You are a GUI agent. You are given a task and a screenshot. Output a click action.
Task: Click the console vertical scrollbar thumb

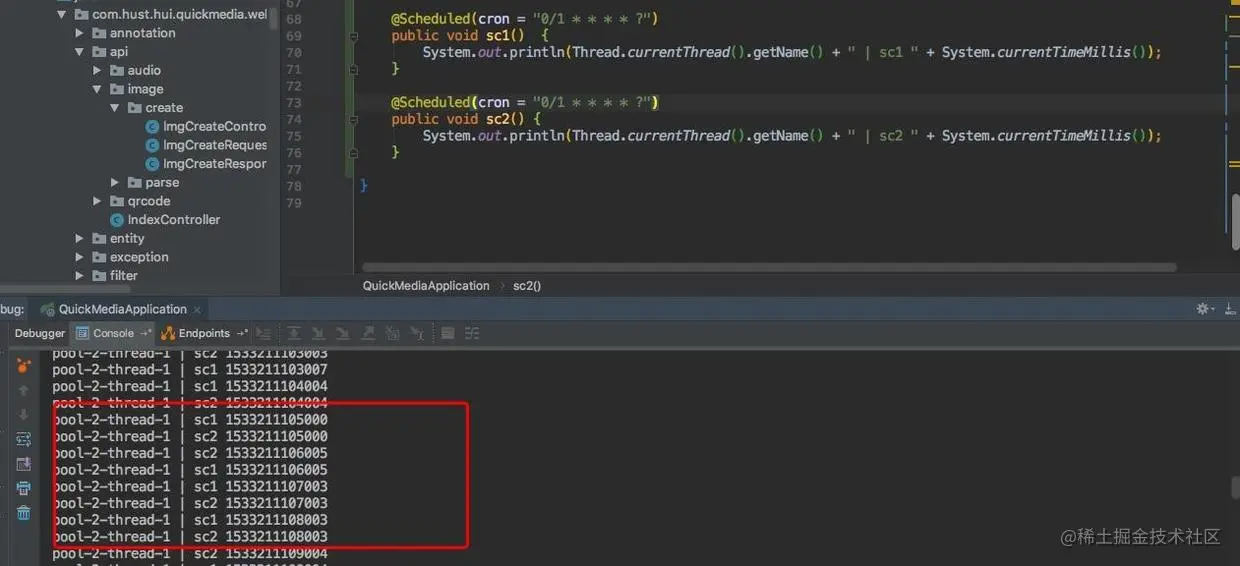(x=1235, y=487)
